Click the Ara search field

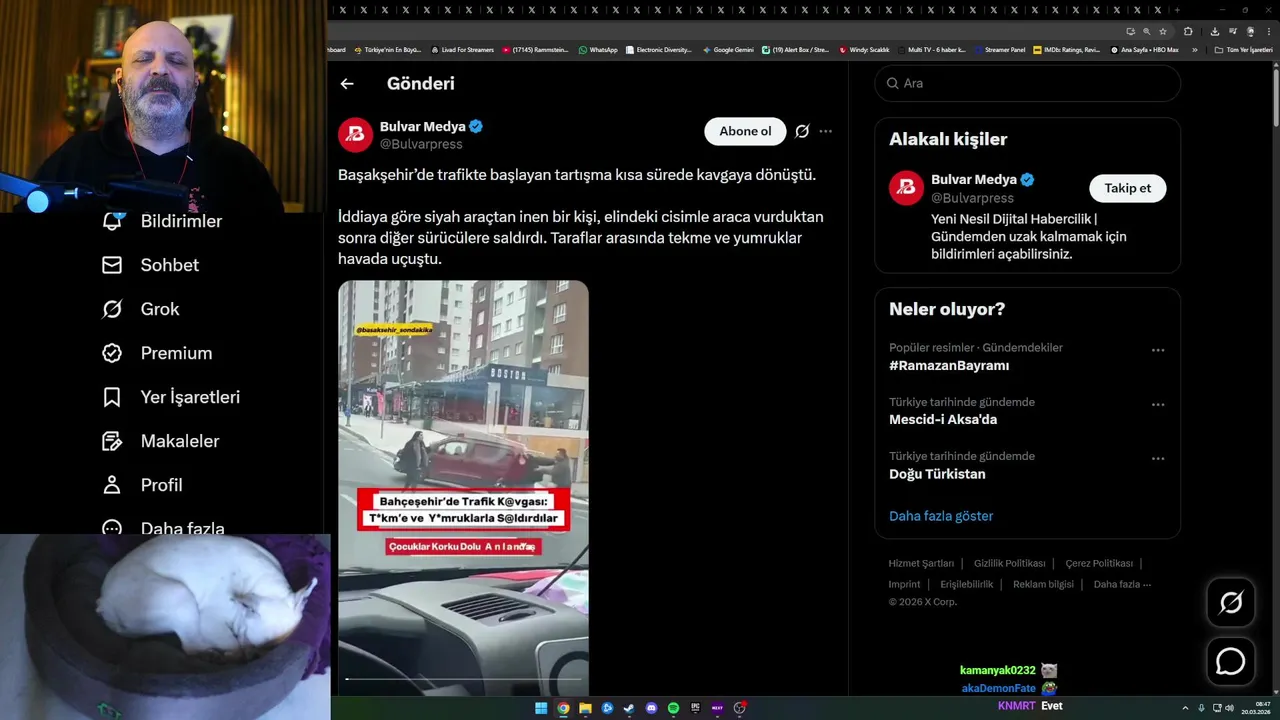coord(1028,83)
